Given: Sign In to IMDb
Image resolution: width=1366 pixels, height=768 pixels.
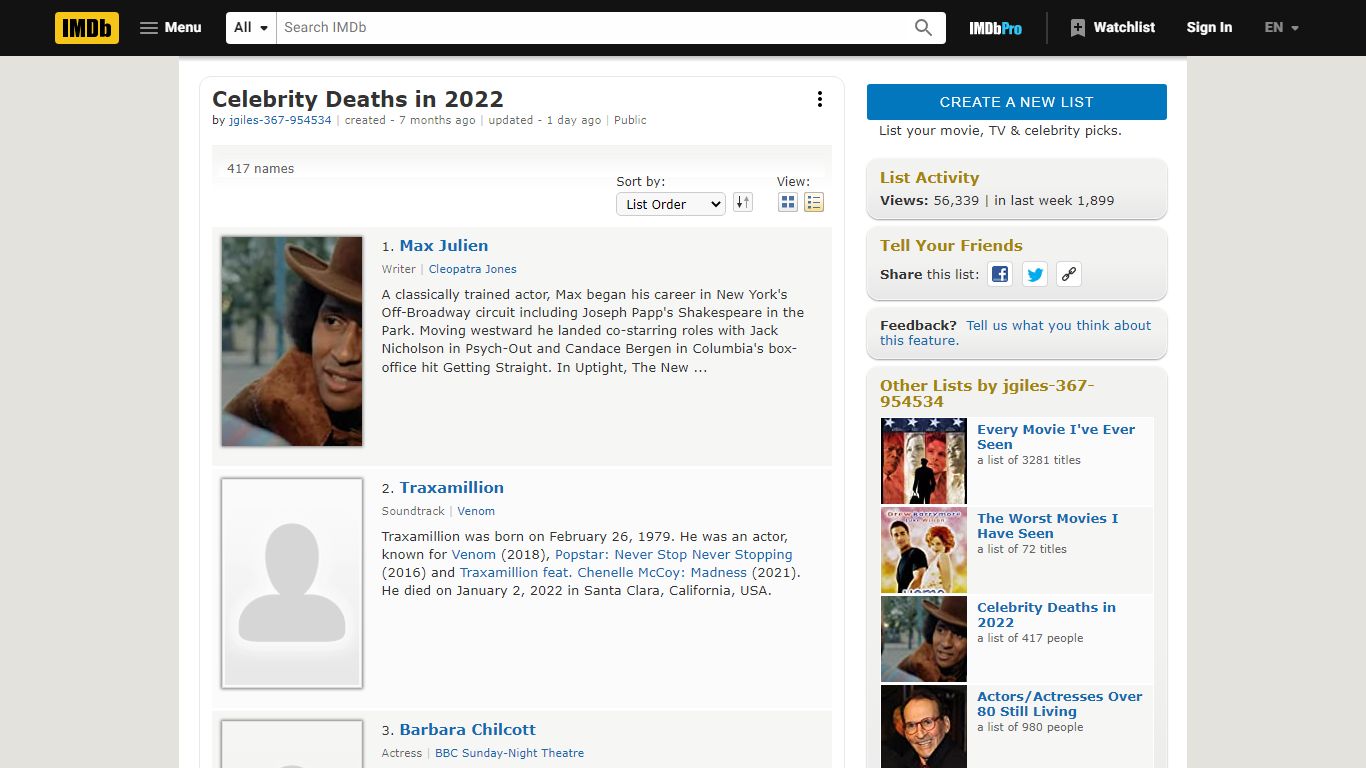Looking at the screenshot, I should 1209,28.
